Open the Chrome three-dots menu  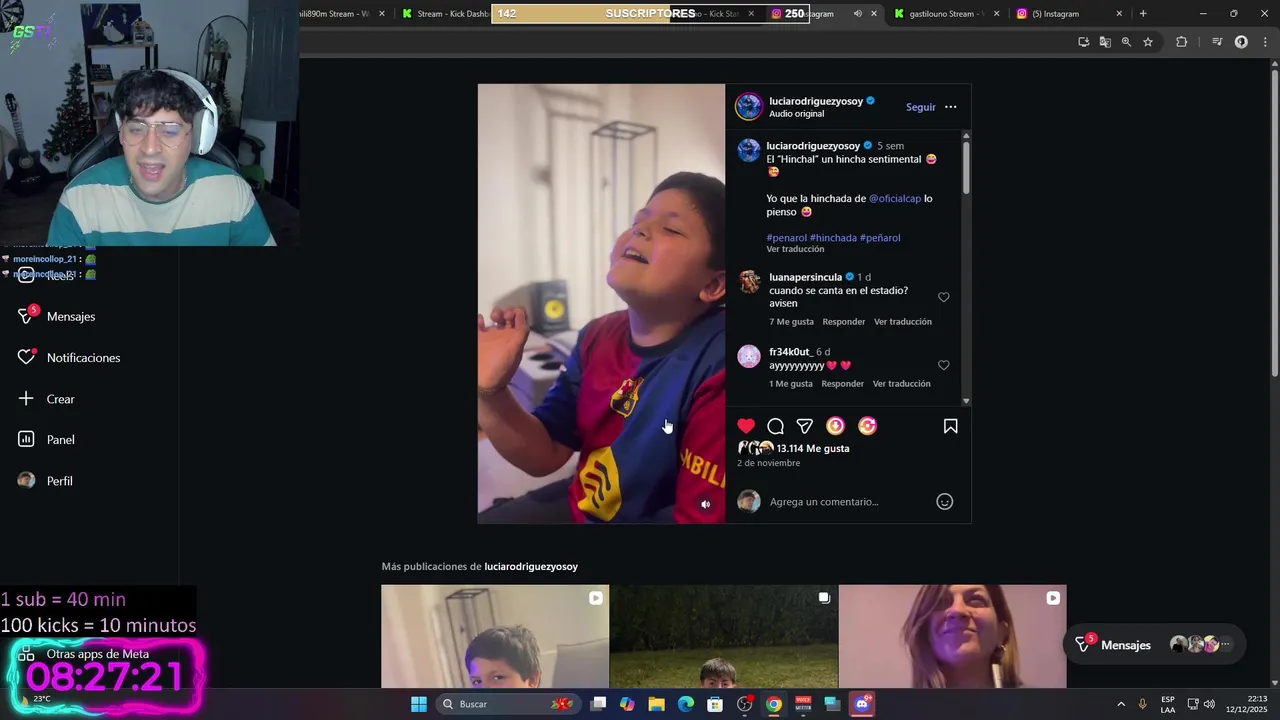[1264, 42]
